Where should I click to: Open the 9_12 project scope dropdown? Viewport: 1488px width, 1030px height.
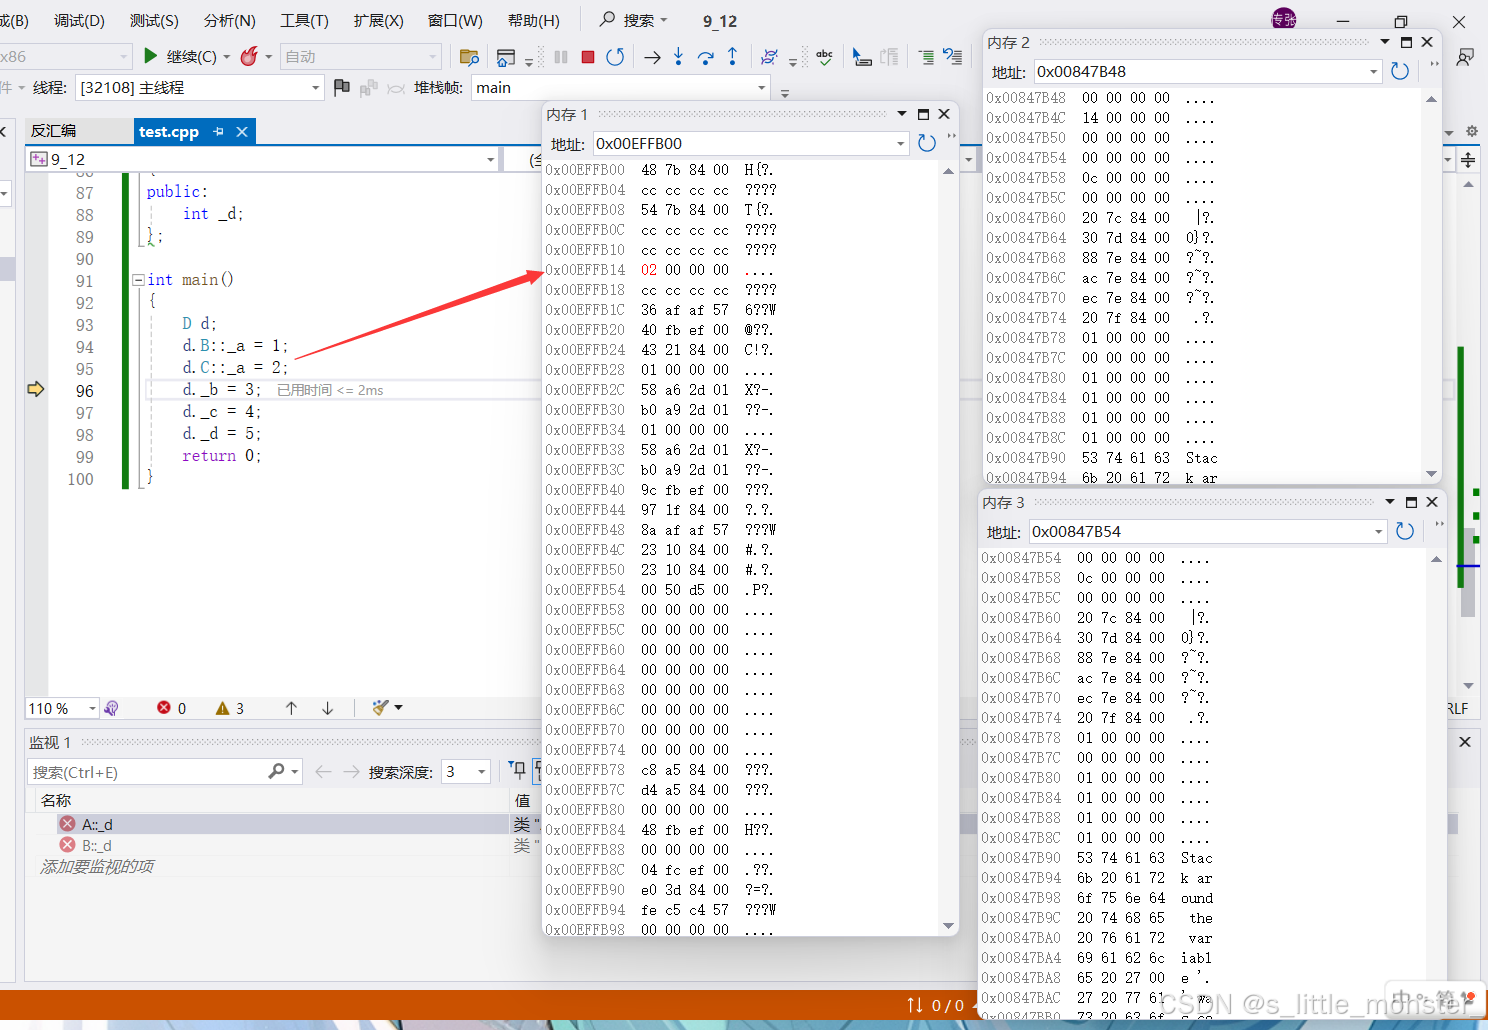point(490,159)
